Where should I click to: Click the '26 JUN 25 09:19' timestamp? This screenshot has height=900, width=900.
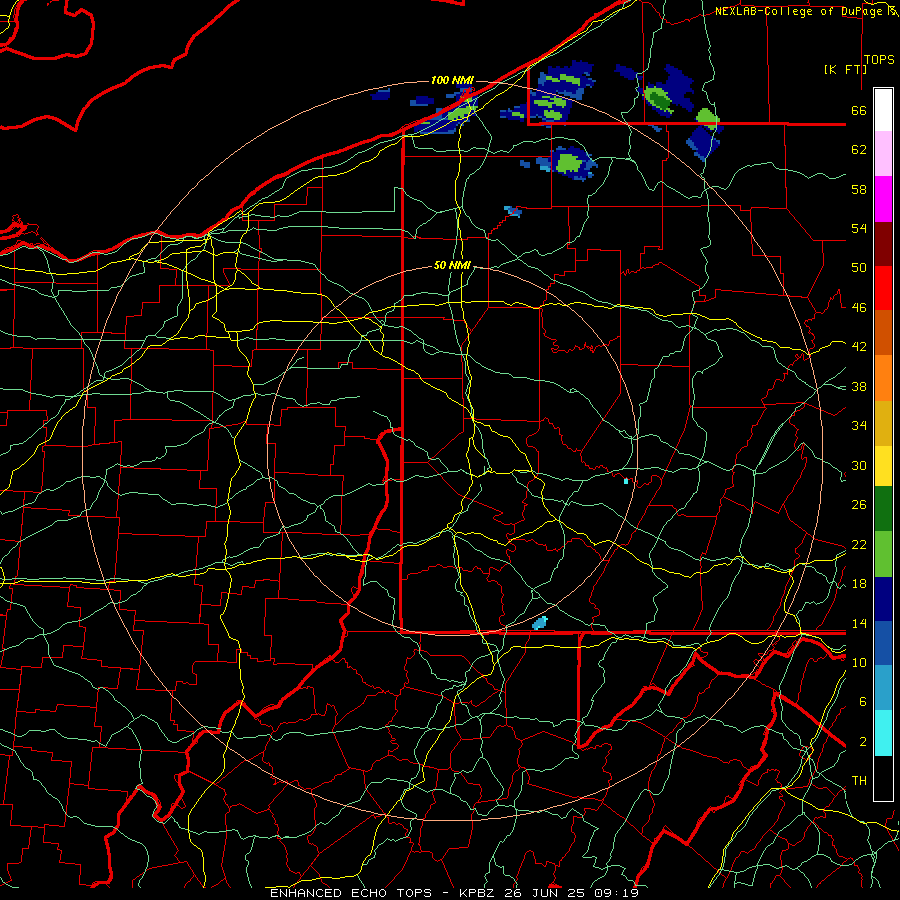572,893
